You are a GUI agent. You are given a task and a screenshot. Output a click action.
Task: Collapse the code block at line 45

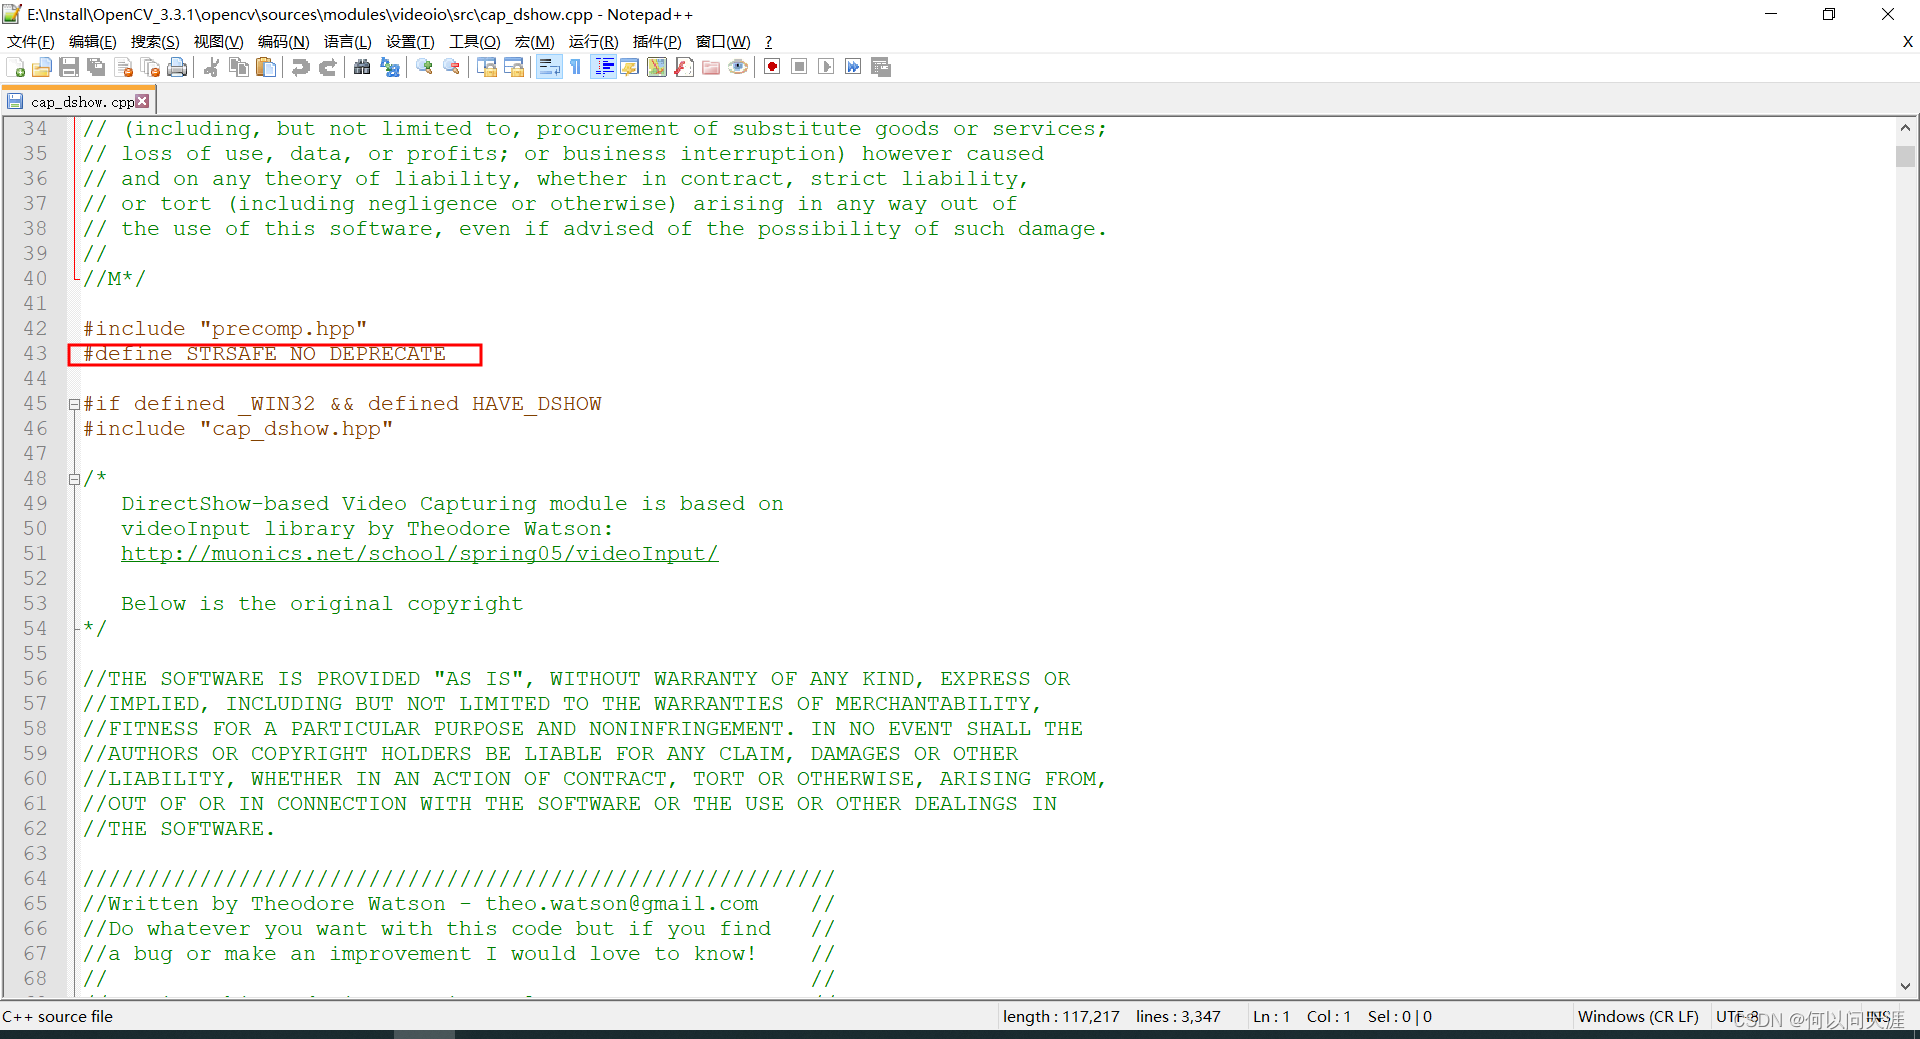click(75, 404)
